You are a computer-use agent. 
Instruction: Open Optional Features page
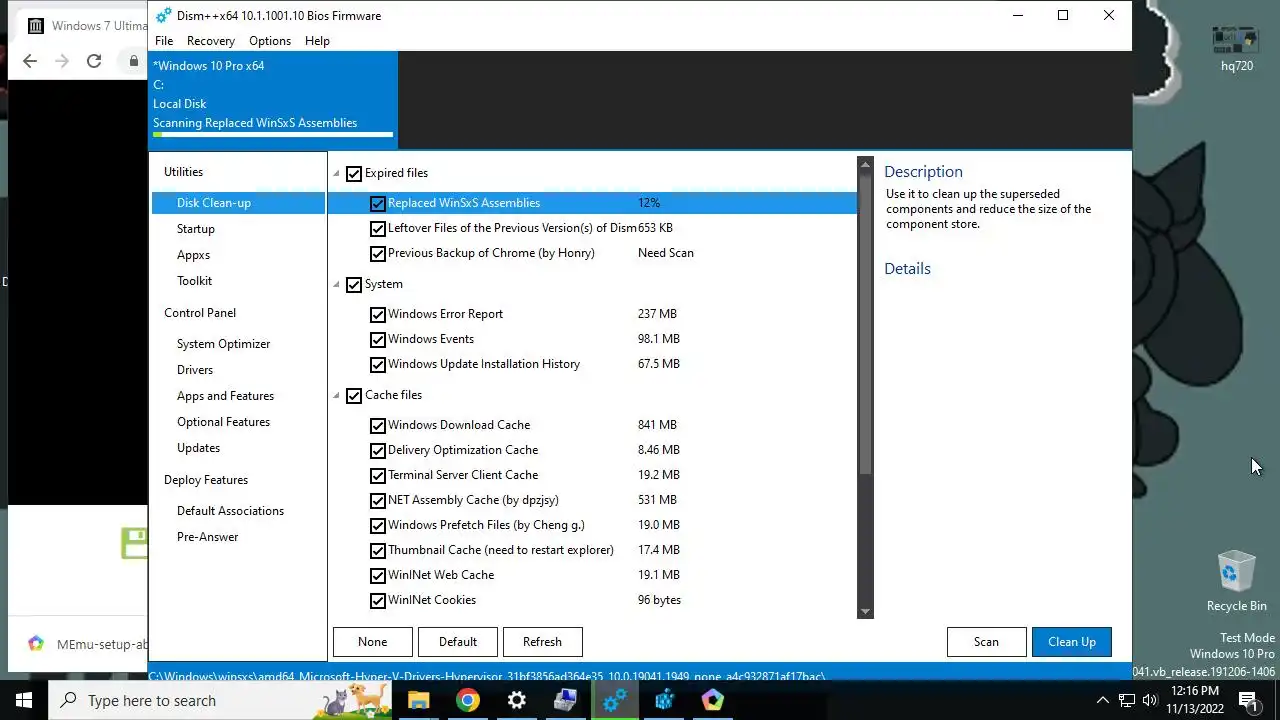point(223,422)
